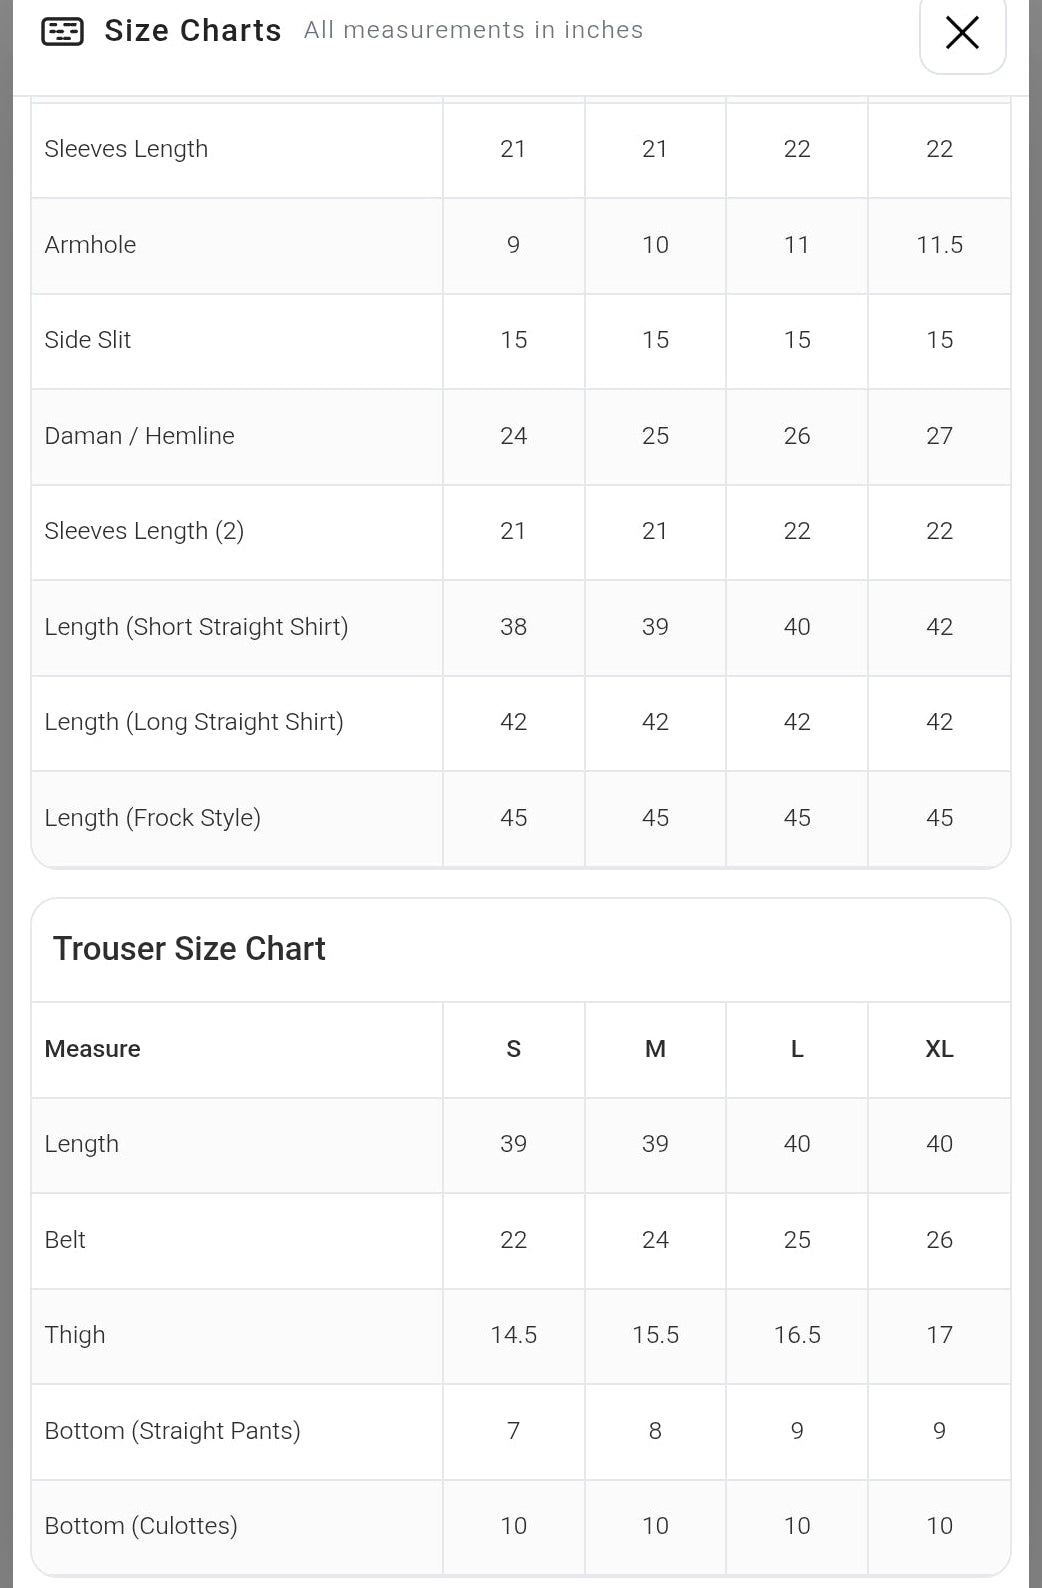Select the Thigh small value 14.5
Screen dimensions: 1042x1588
pos(514,1335)
